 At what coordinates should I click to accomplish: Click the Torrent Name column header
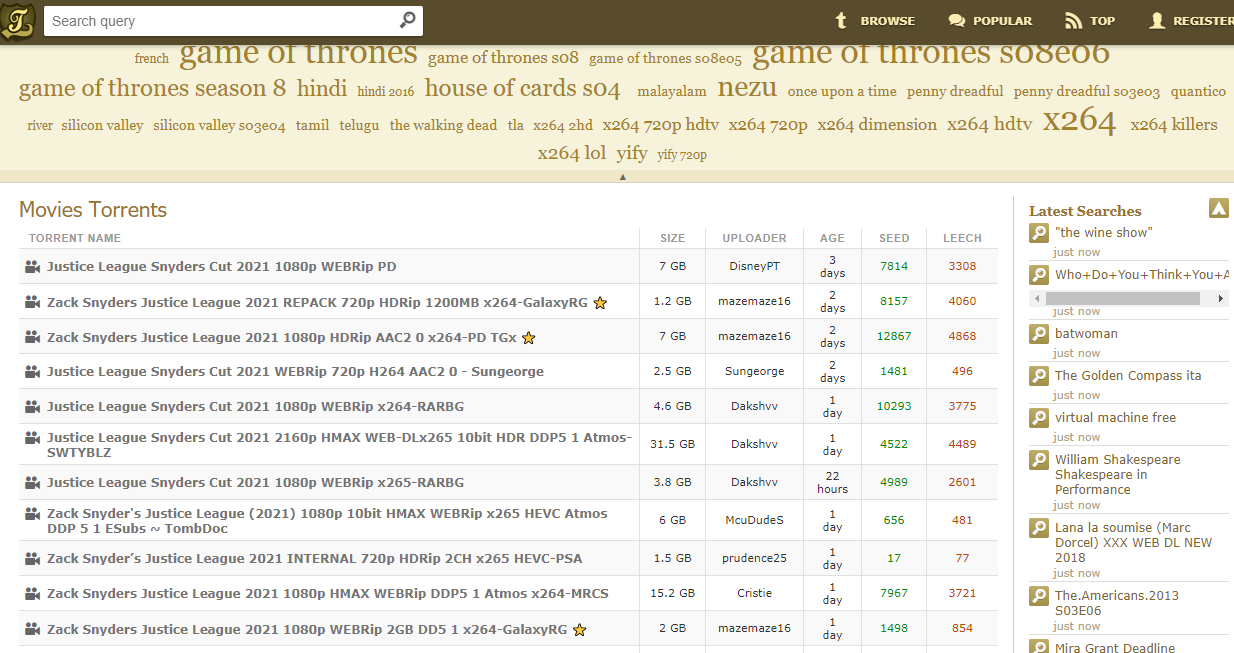[x=75, y=238]
